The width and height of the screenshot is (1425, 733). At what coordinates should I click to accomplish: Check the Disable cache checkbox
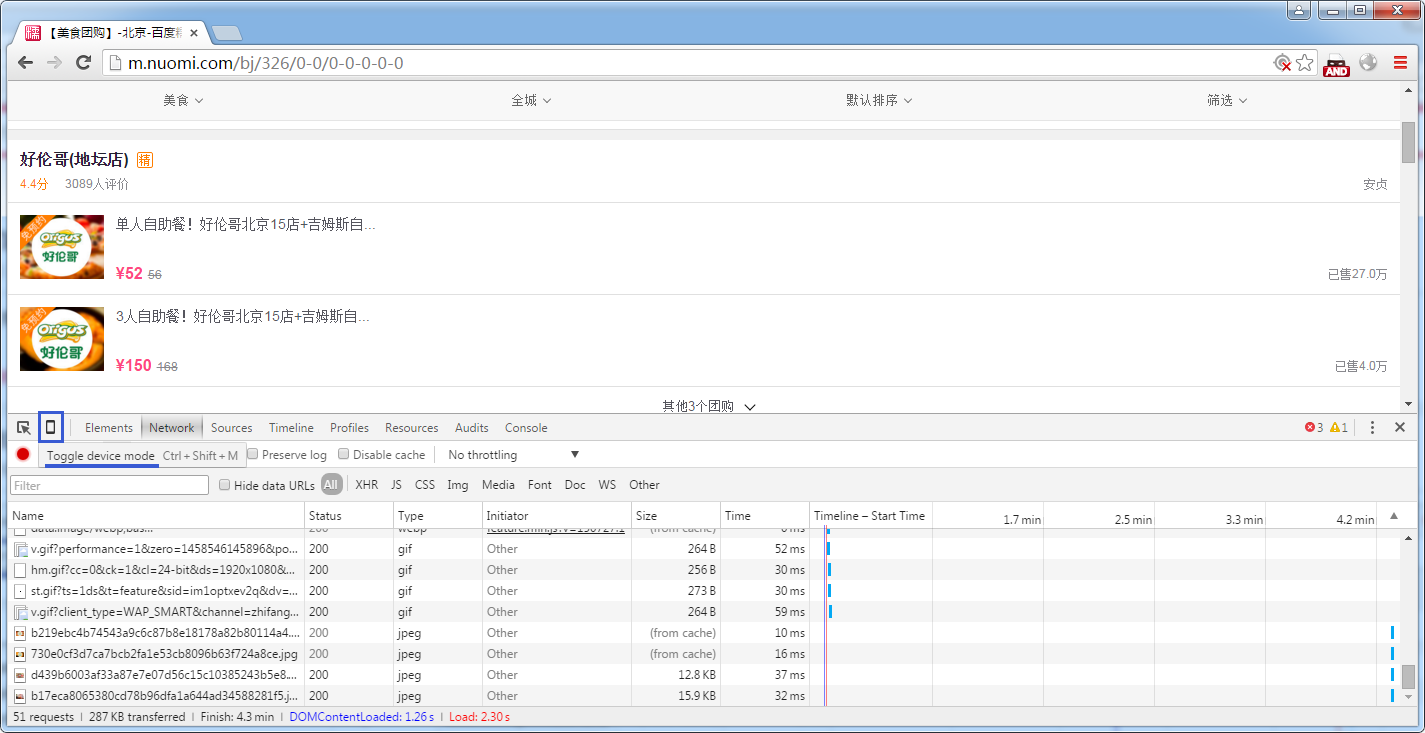pyautogui.click(x=343, y=454)
